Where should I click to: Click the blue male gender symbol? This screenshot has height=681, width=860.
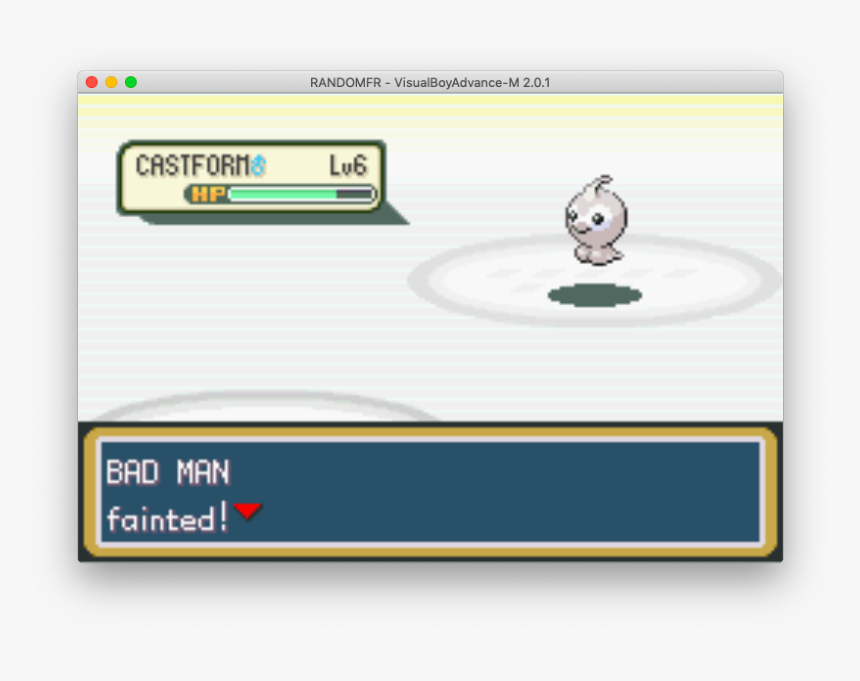[259, 166]
